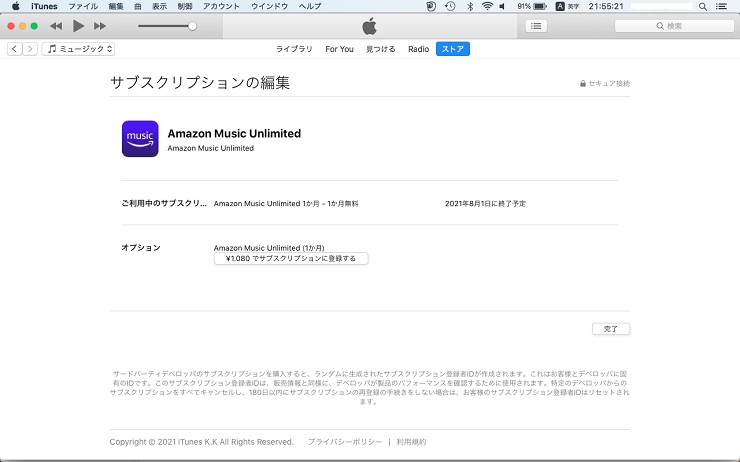Open the 曲 menu
Viewport: 740px width, 462px height.
(x=138, y=6)
